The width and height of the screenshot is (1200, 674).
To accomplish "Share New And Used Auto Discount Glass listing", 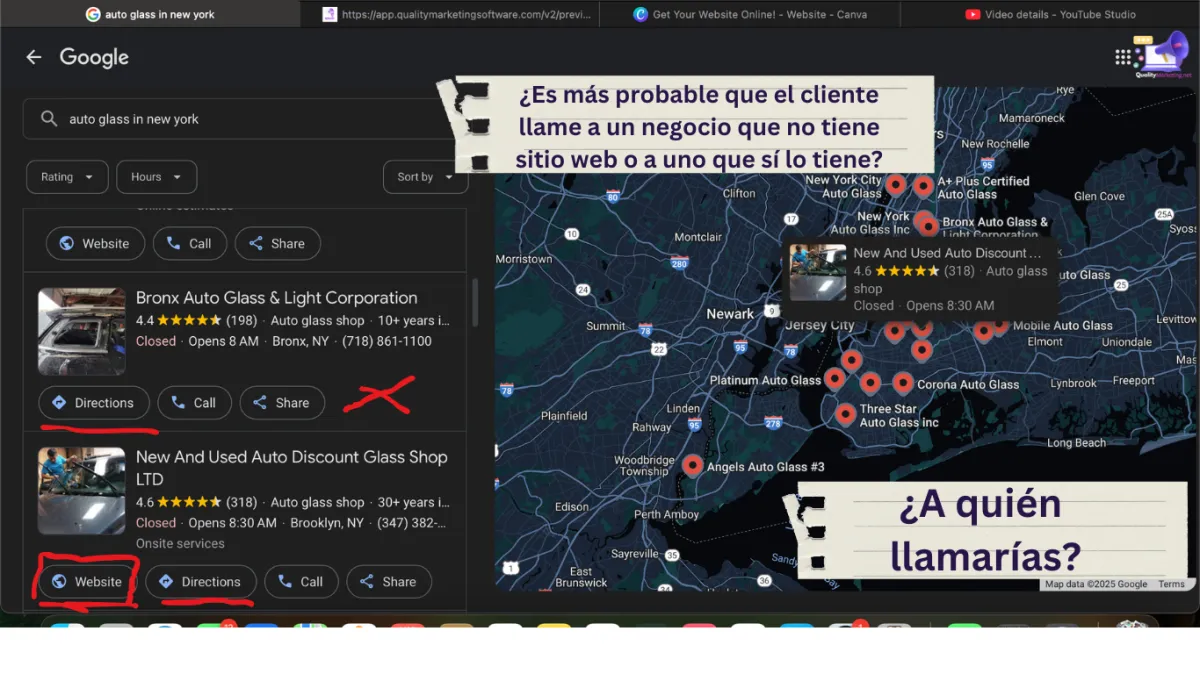I will (389, 582).
